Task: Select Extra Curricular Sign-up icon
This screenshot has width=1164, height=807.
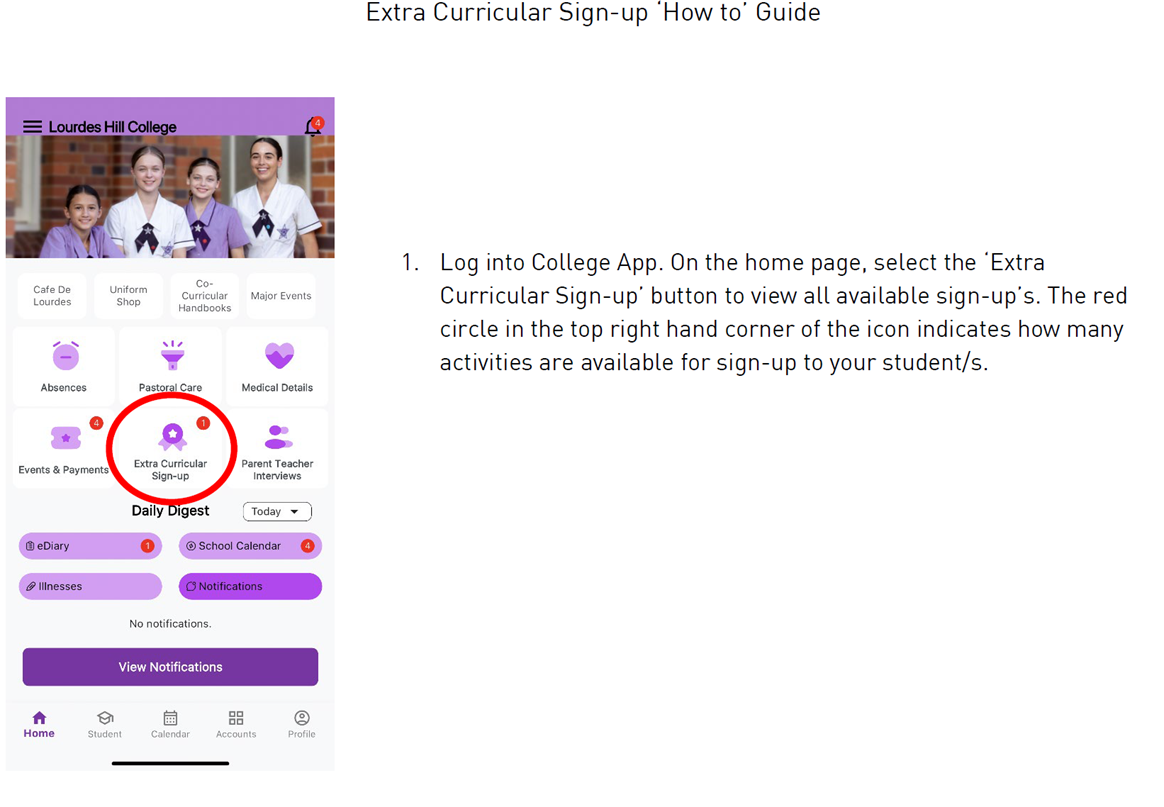Action: tap(172, 437)
